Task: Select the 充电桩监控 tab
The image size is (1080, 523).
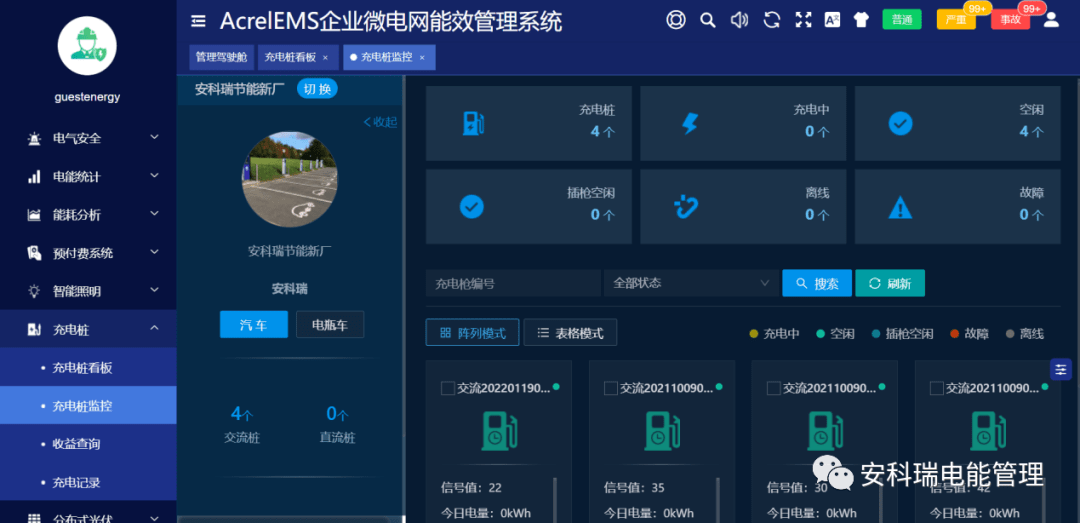Action: (389, 57)
